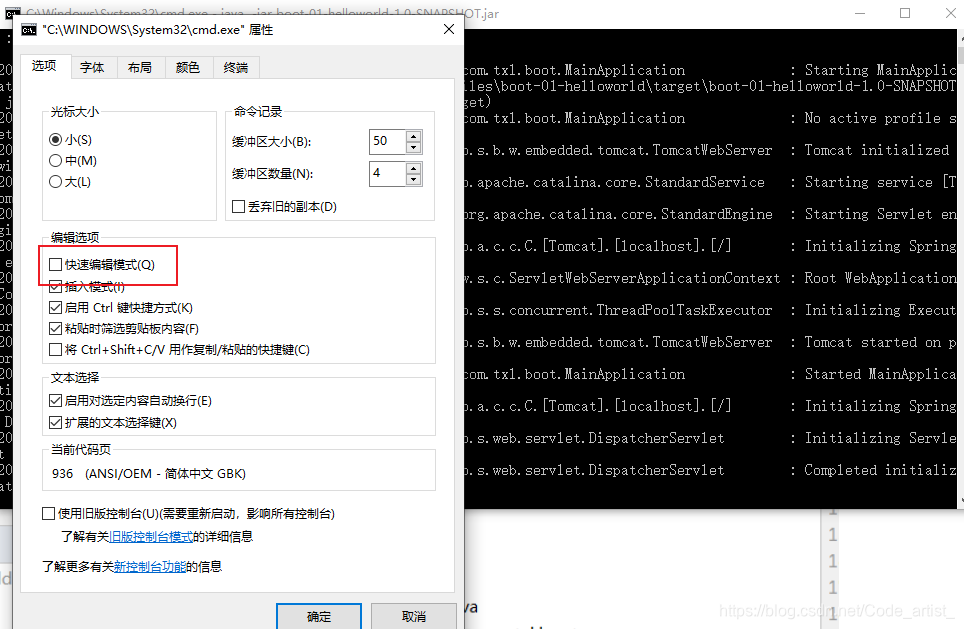Open the 旧版控制台模式 link
This screenshot has width=964, height=629.
tap(151, 537)
